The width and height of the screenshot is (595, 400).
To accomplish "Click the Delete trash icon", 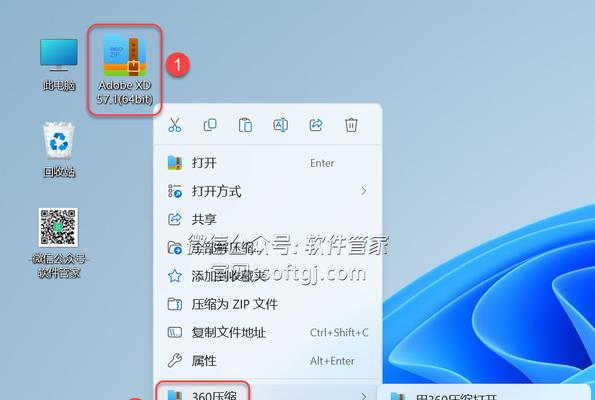I will point(351,124).
